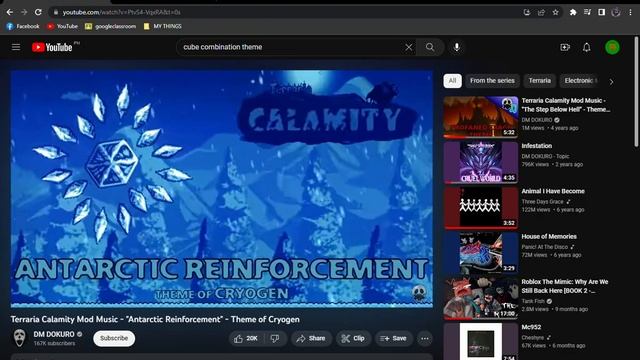Screen dimensions: 640x360
Task: Subscribe to DM DOKURO
Action: [114, 338]
